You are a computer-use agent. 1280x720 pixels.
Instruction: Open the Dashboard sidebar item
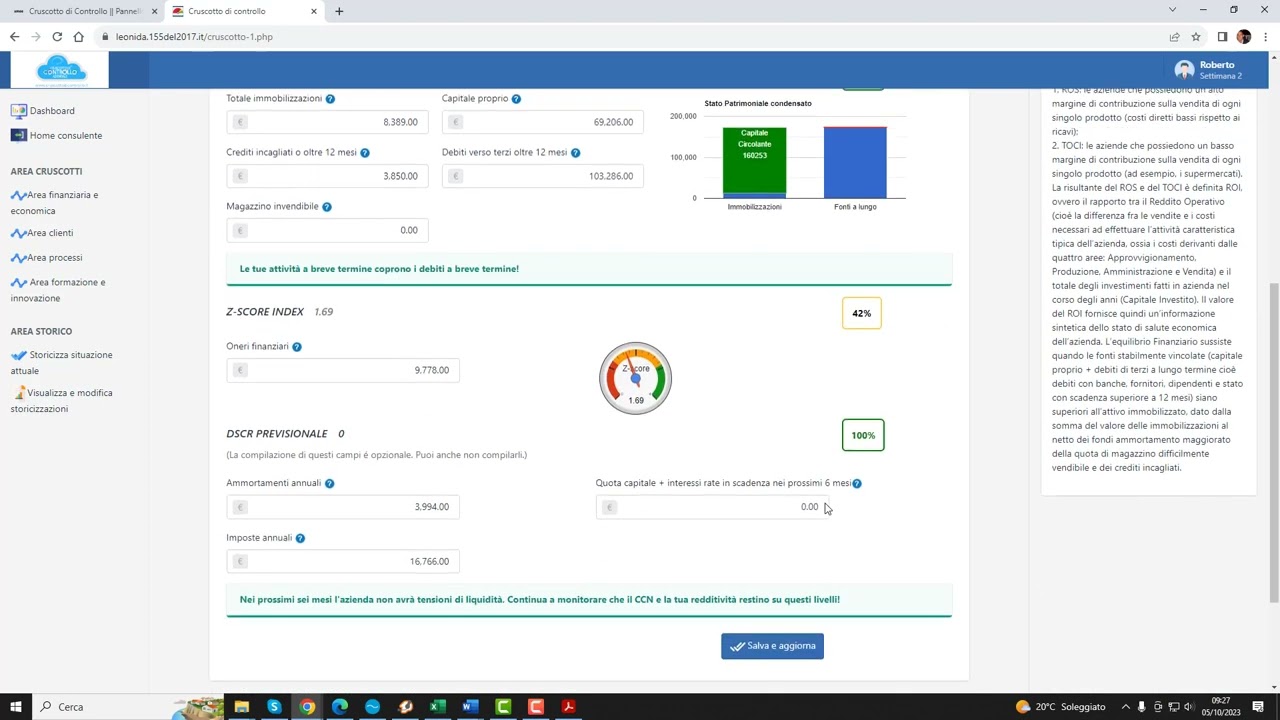pos(51,111)
